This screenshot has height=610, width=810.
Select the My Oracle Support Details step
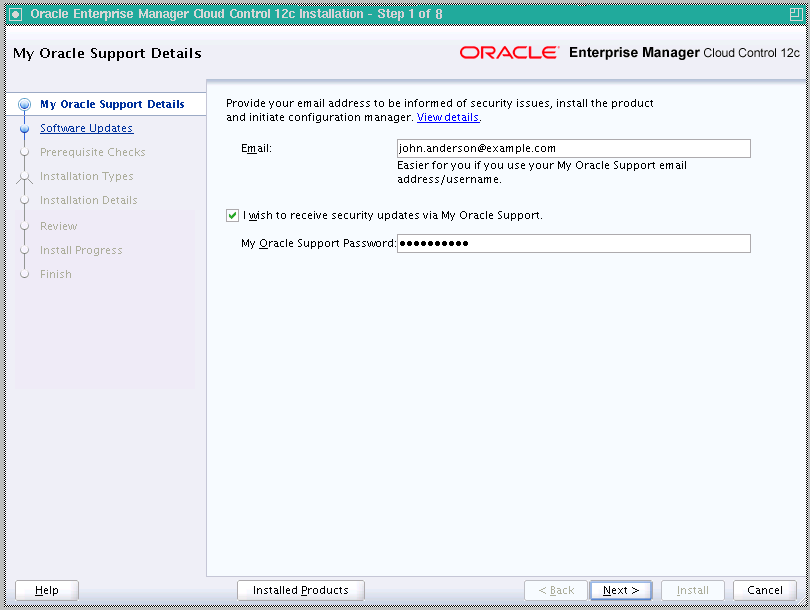pyautogui.click(x=112, y=104)
